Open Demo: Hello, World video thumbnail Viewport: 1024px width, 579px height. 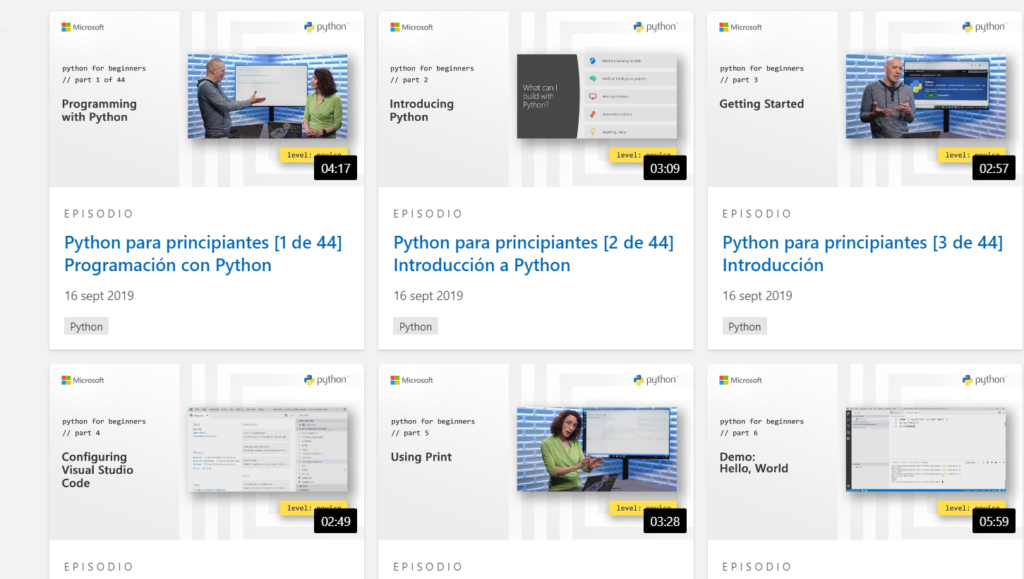click(925, 449)
